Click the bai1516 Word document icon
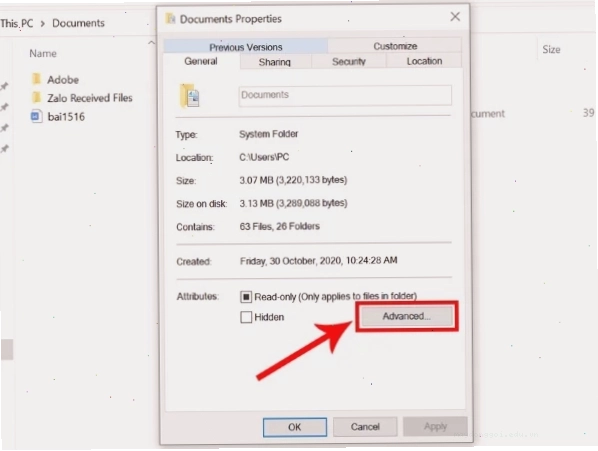This screenshot has height=451, width=598. tap(36, 116)
